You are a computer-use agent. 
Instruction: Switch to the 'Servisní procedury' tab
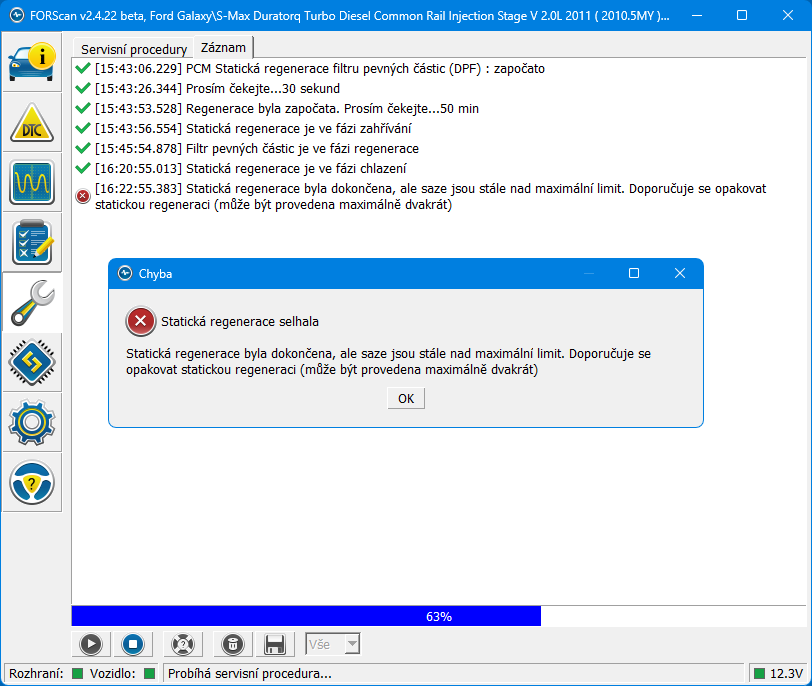click(133, 49)
